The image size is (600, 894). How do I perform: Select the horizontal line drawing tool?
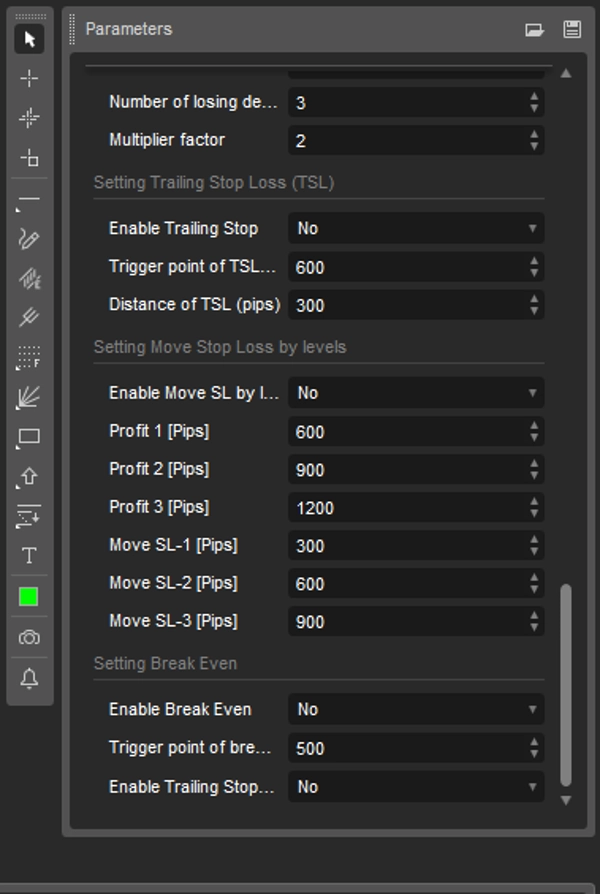[x=29, y=200]
